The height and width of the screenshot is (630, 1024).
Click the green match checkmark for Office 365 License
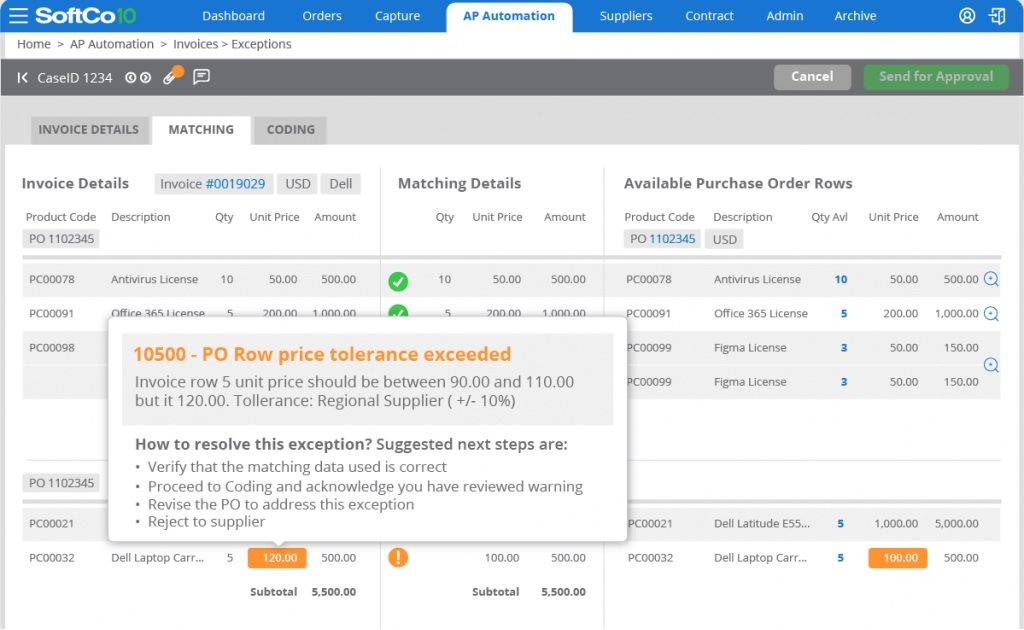click(x=398, y=312)
